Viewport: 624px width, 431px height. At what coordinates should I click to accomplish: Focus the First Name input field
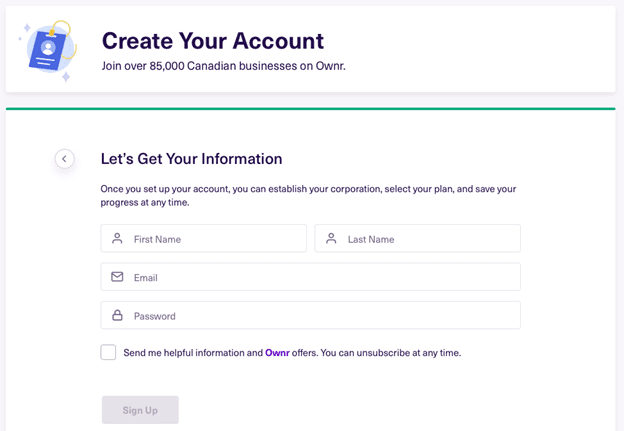pyautogui.click(x=203, y=238)
